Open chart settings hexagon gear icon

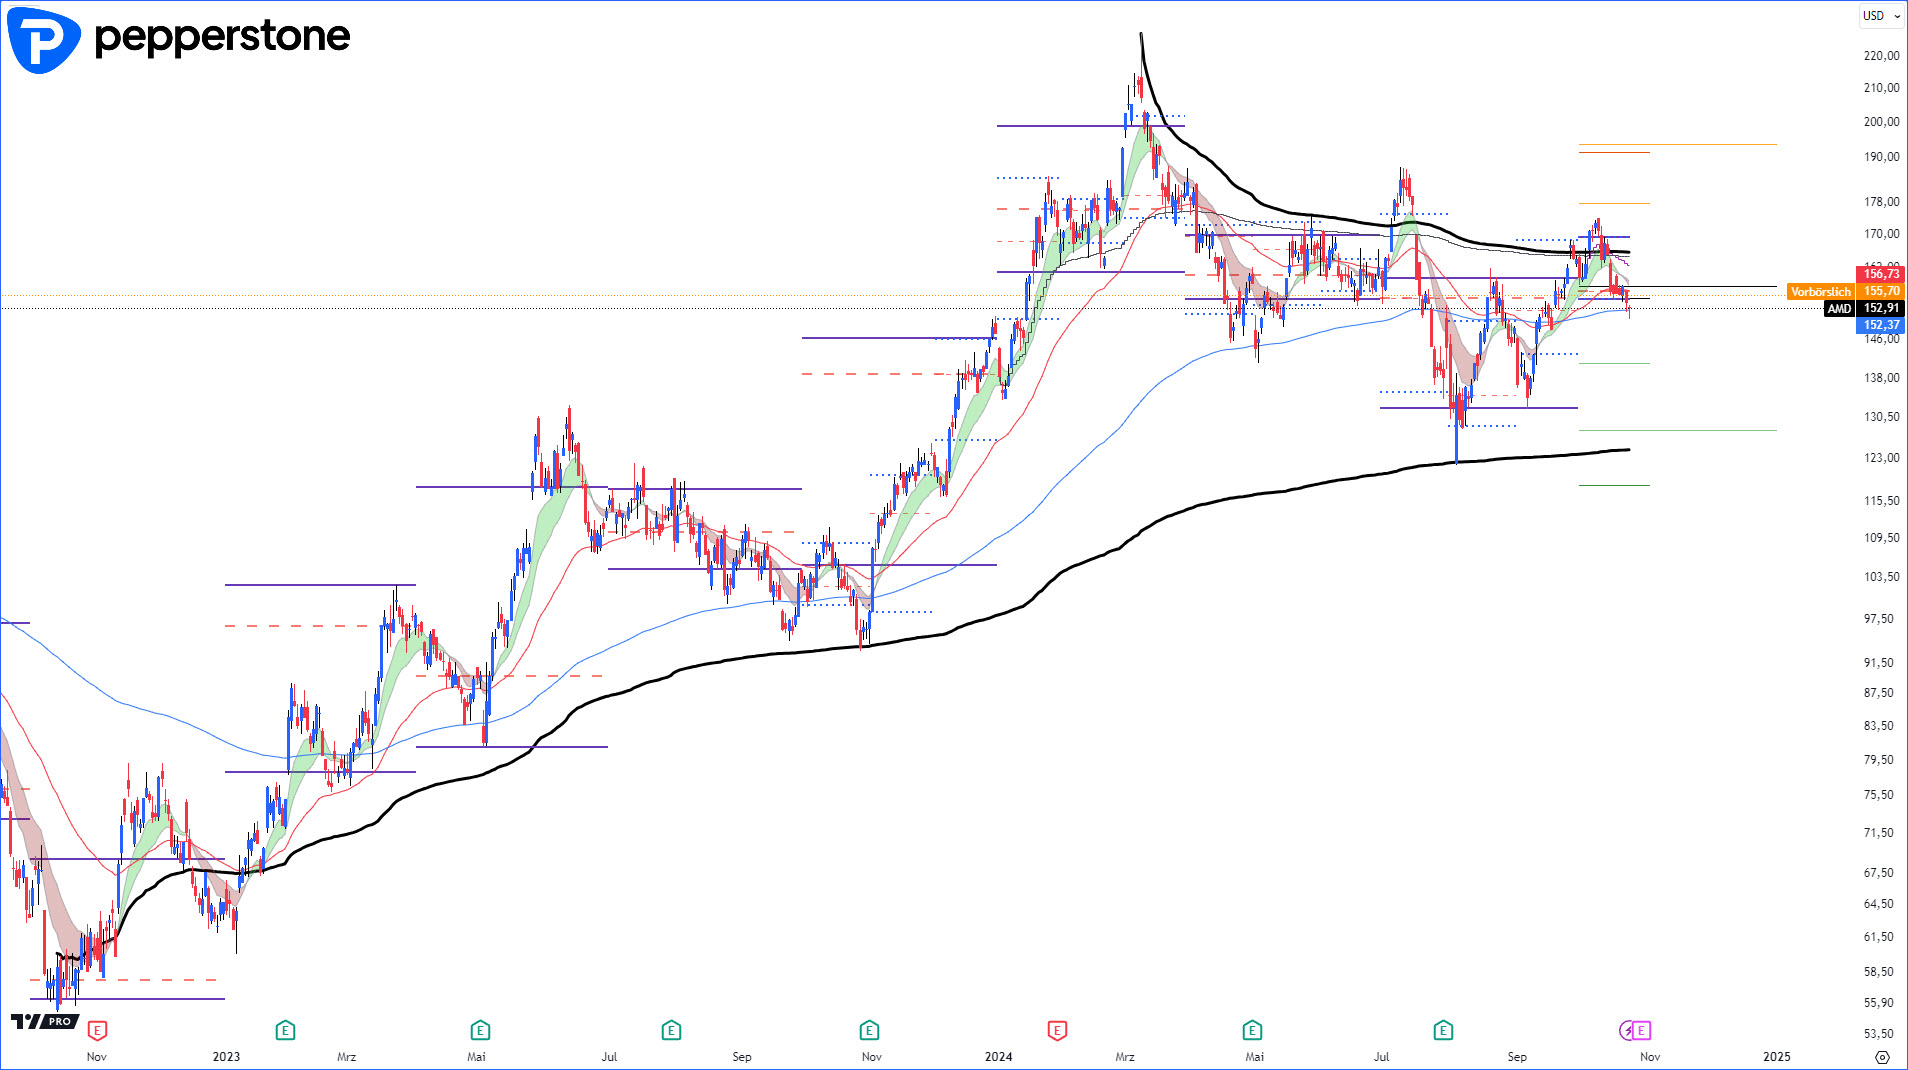[x=1882, y=1057]
